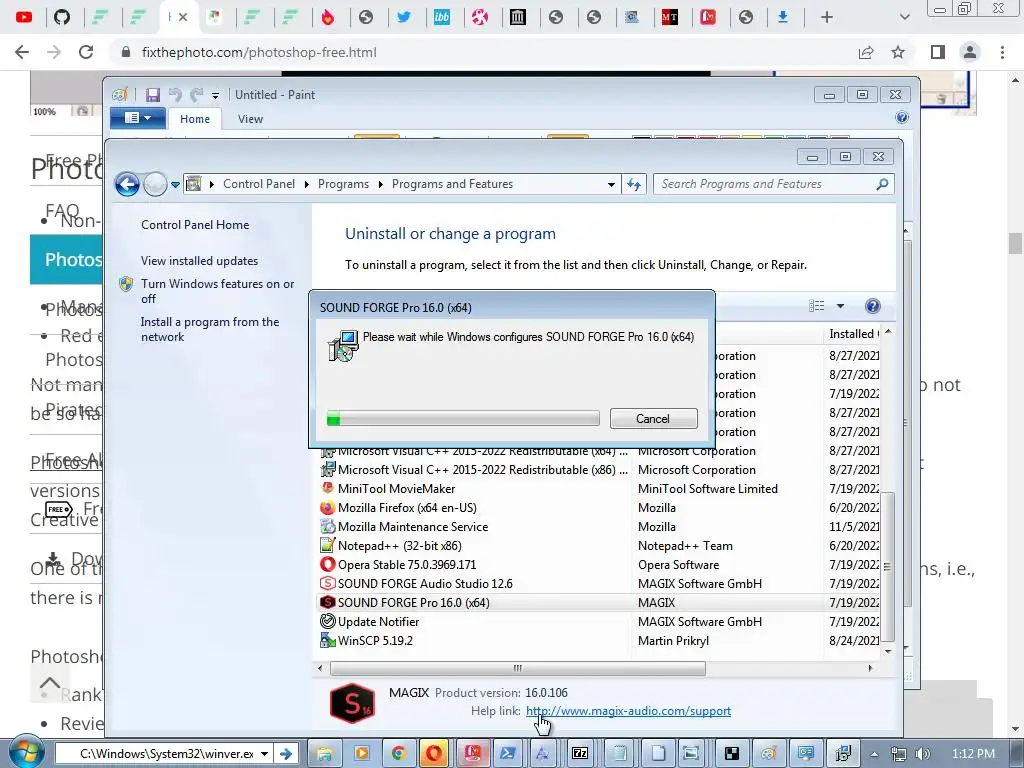The height and width of the screenshot is (768, 1024).
Task: Click the horizontal scrollbar of program list
Action: point(517,668)
